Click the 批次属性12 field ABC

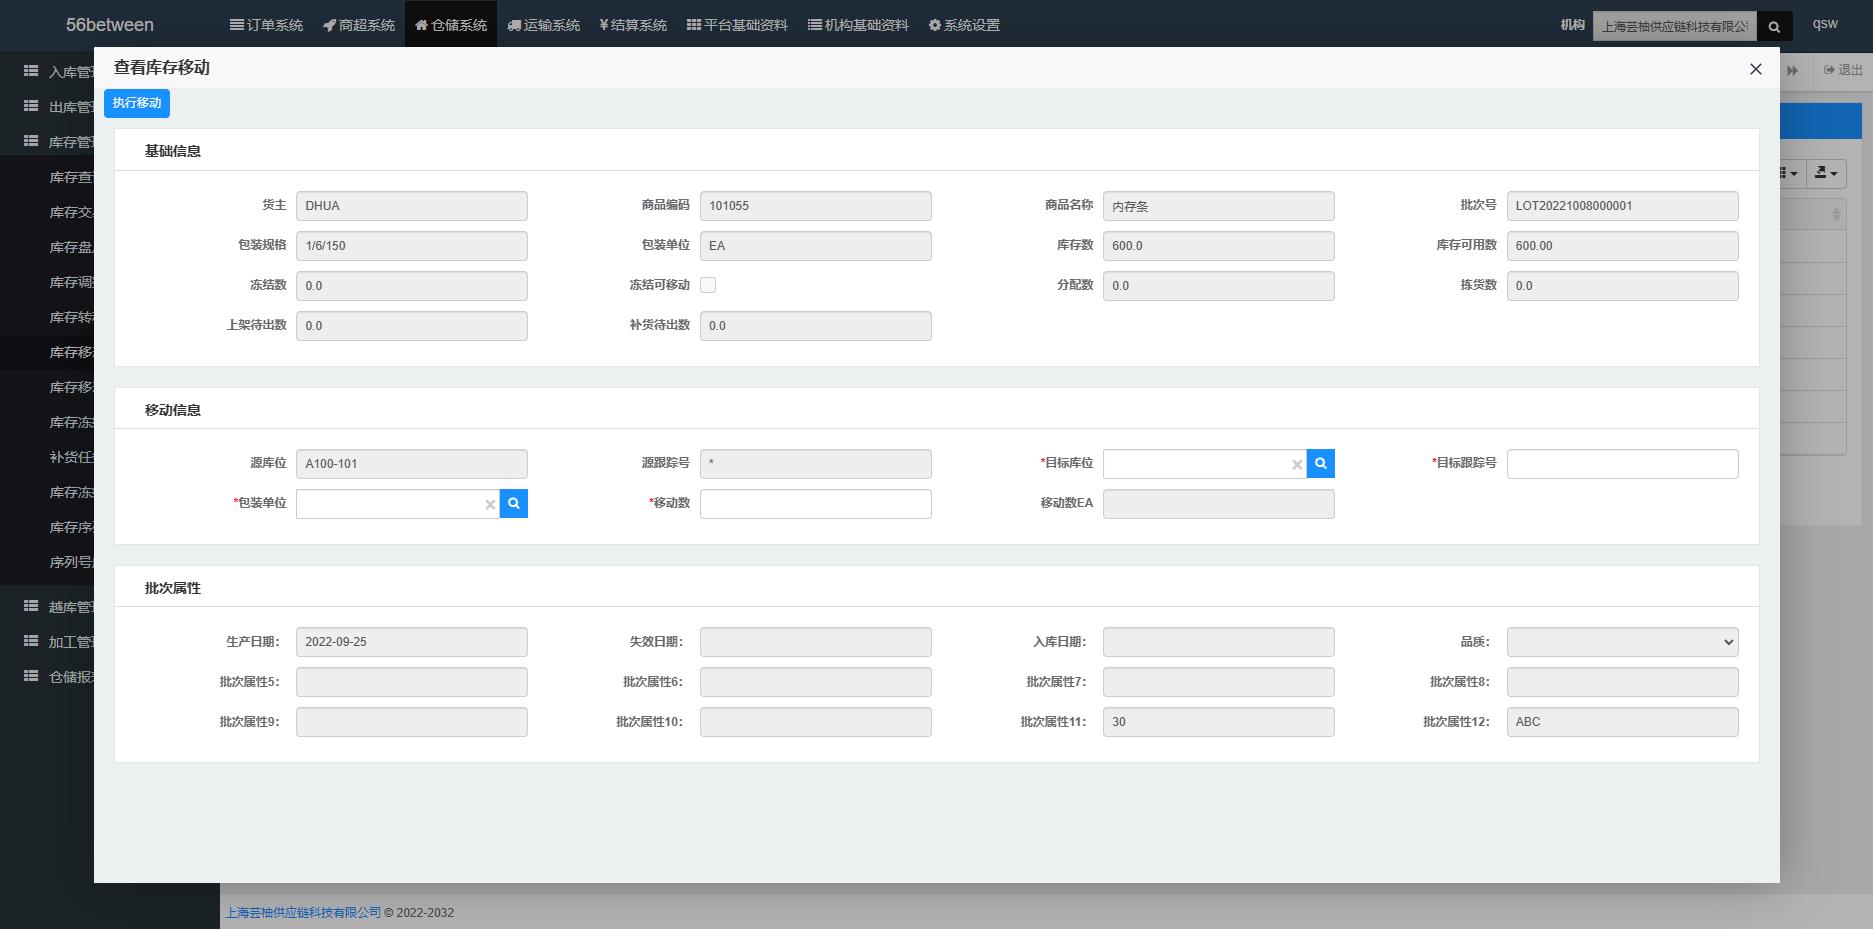pos(1622,722)
